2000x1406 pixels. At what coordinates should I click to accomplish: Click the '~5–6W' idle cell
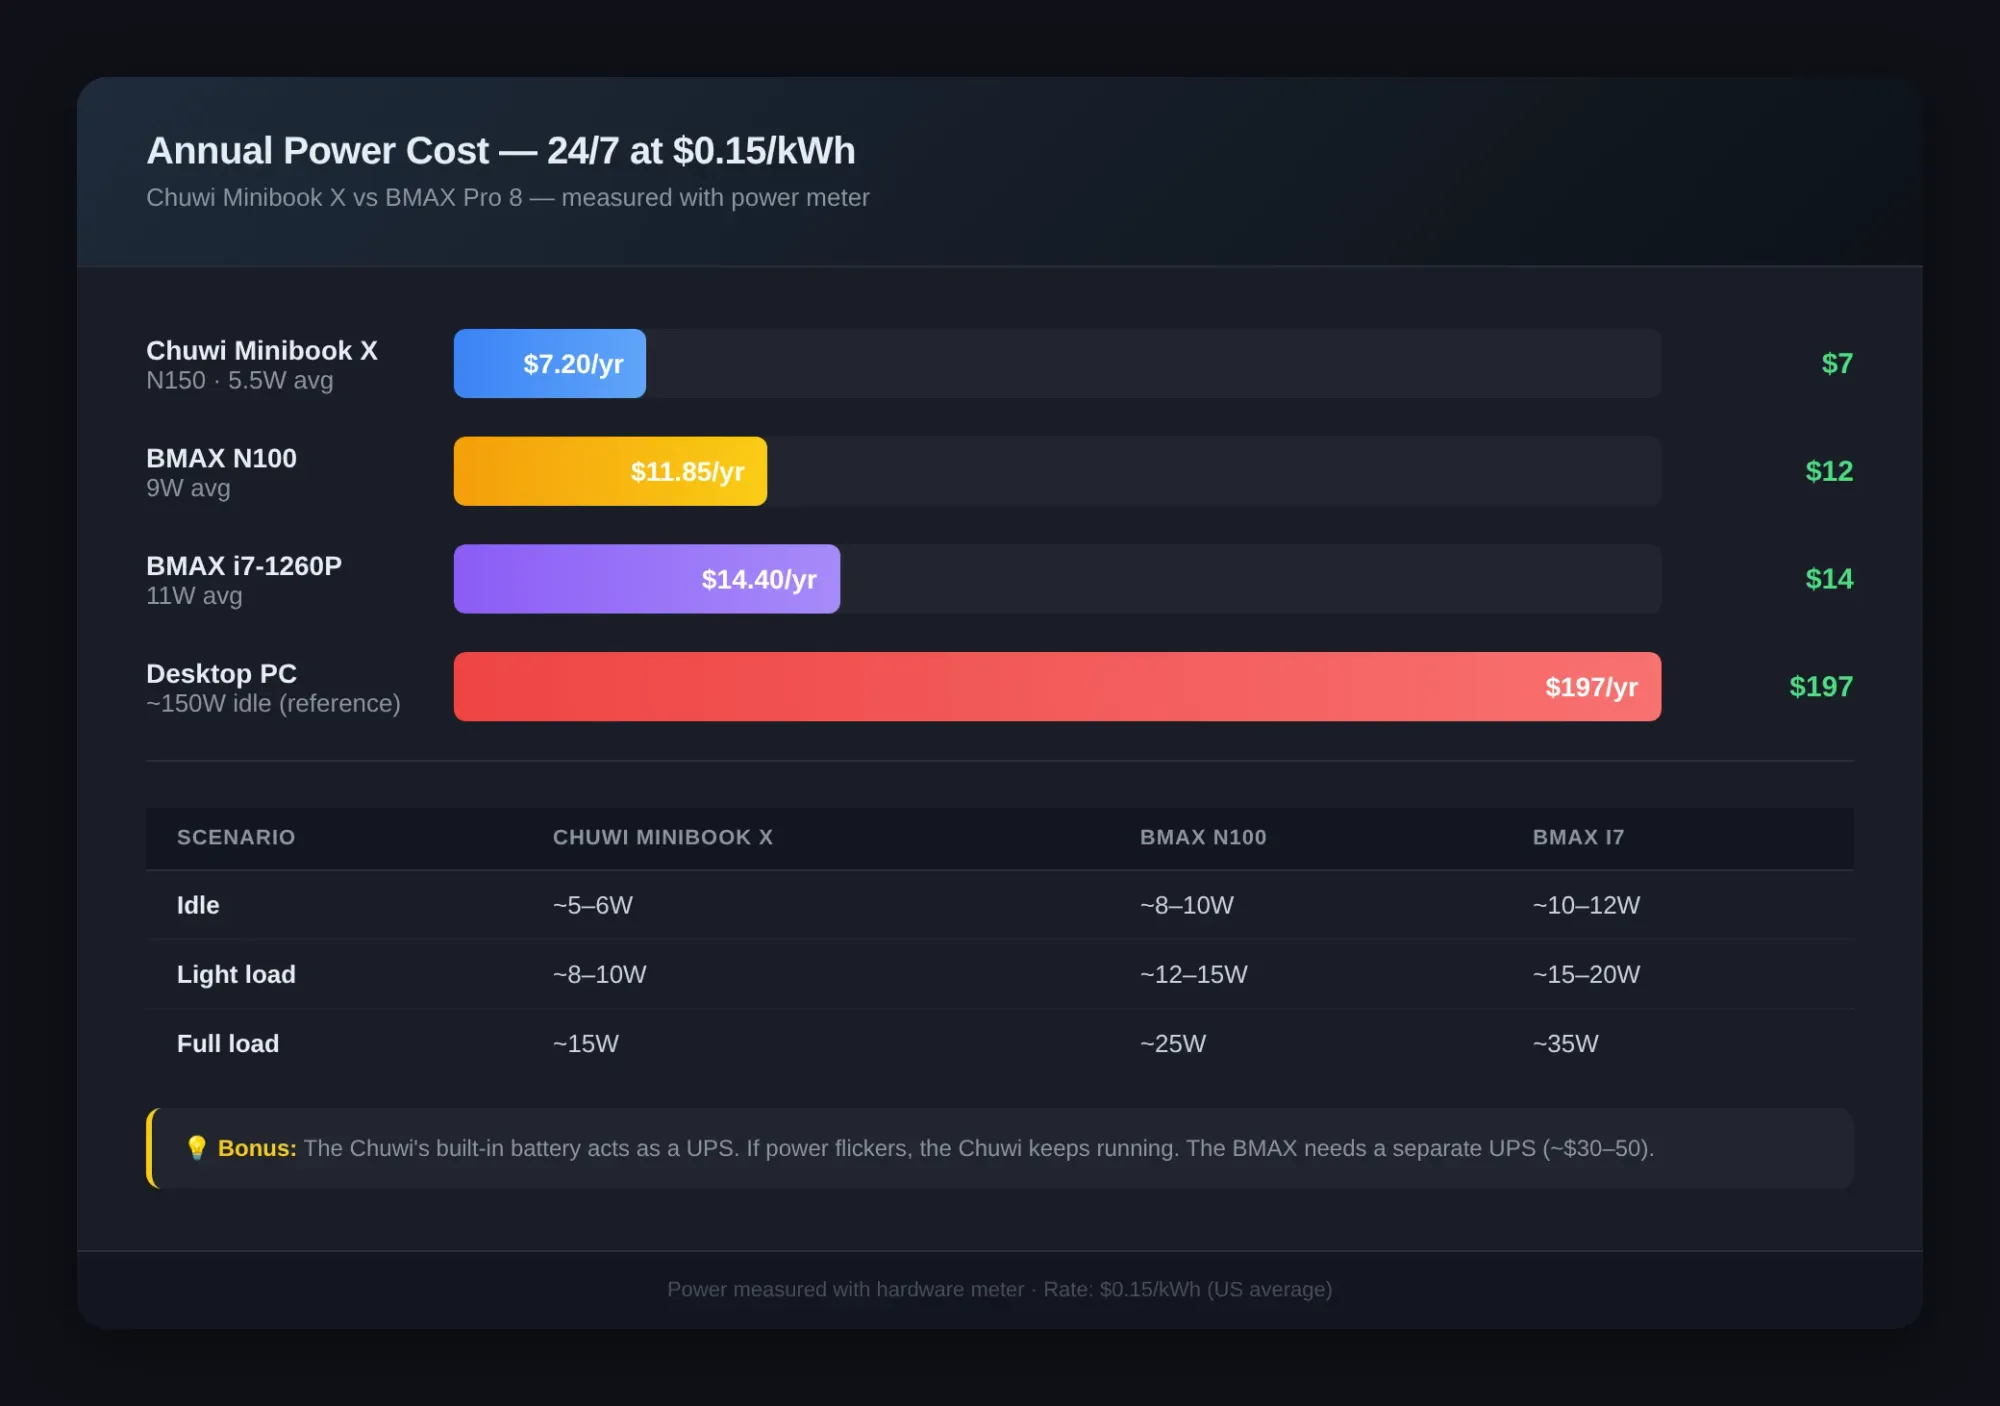click(x=593, y=905)
